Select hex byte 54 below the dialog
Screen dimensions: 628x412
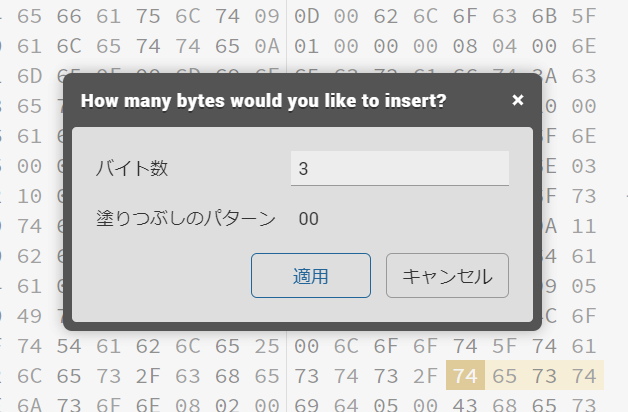tap(69, 346)
